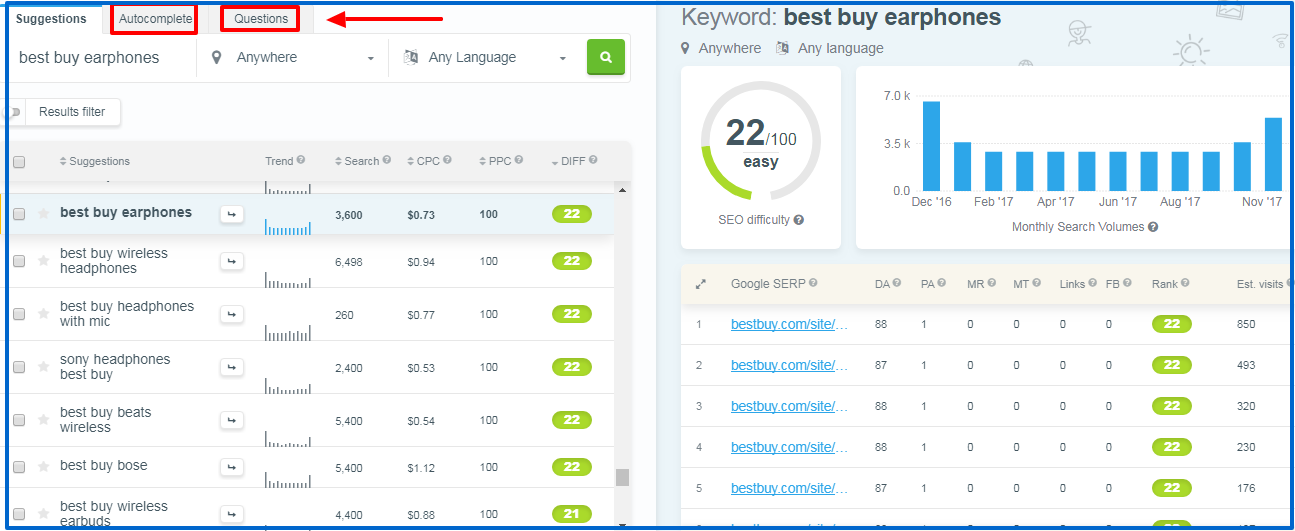Check the 'best buy earphones' row checkbox

[18, 213]
